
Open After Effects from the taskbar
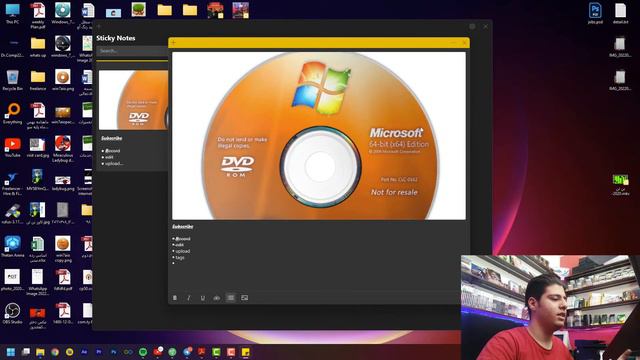[84, 352]
